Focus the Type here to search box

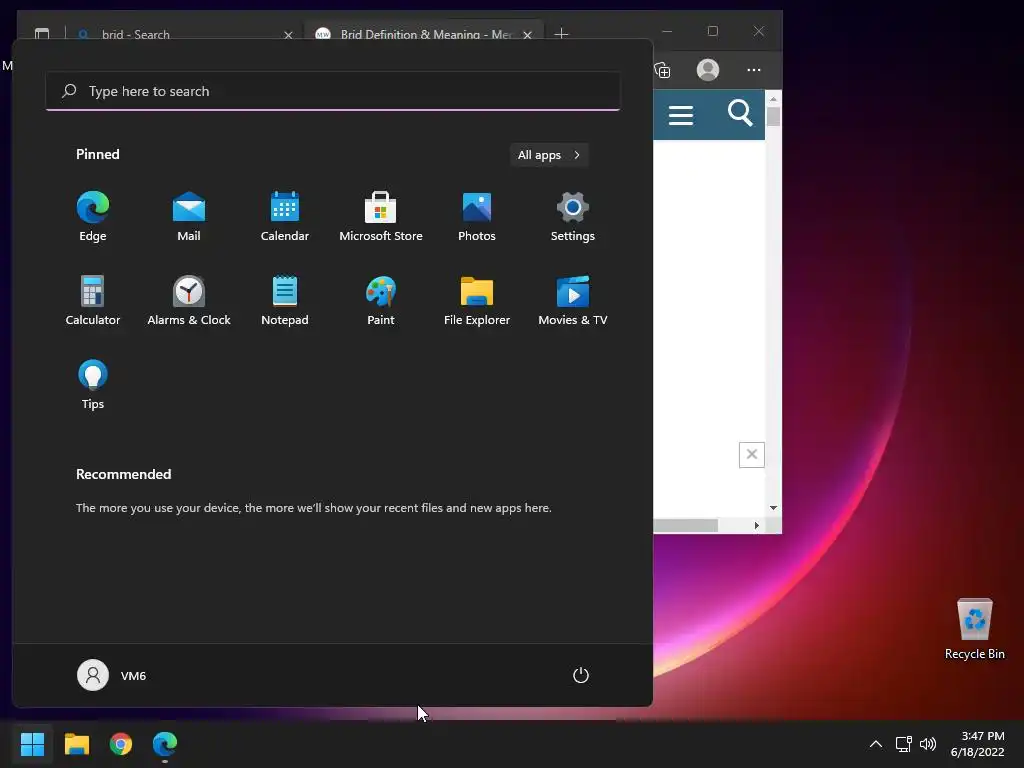point(333,91)
